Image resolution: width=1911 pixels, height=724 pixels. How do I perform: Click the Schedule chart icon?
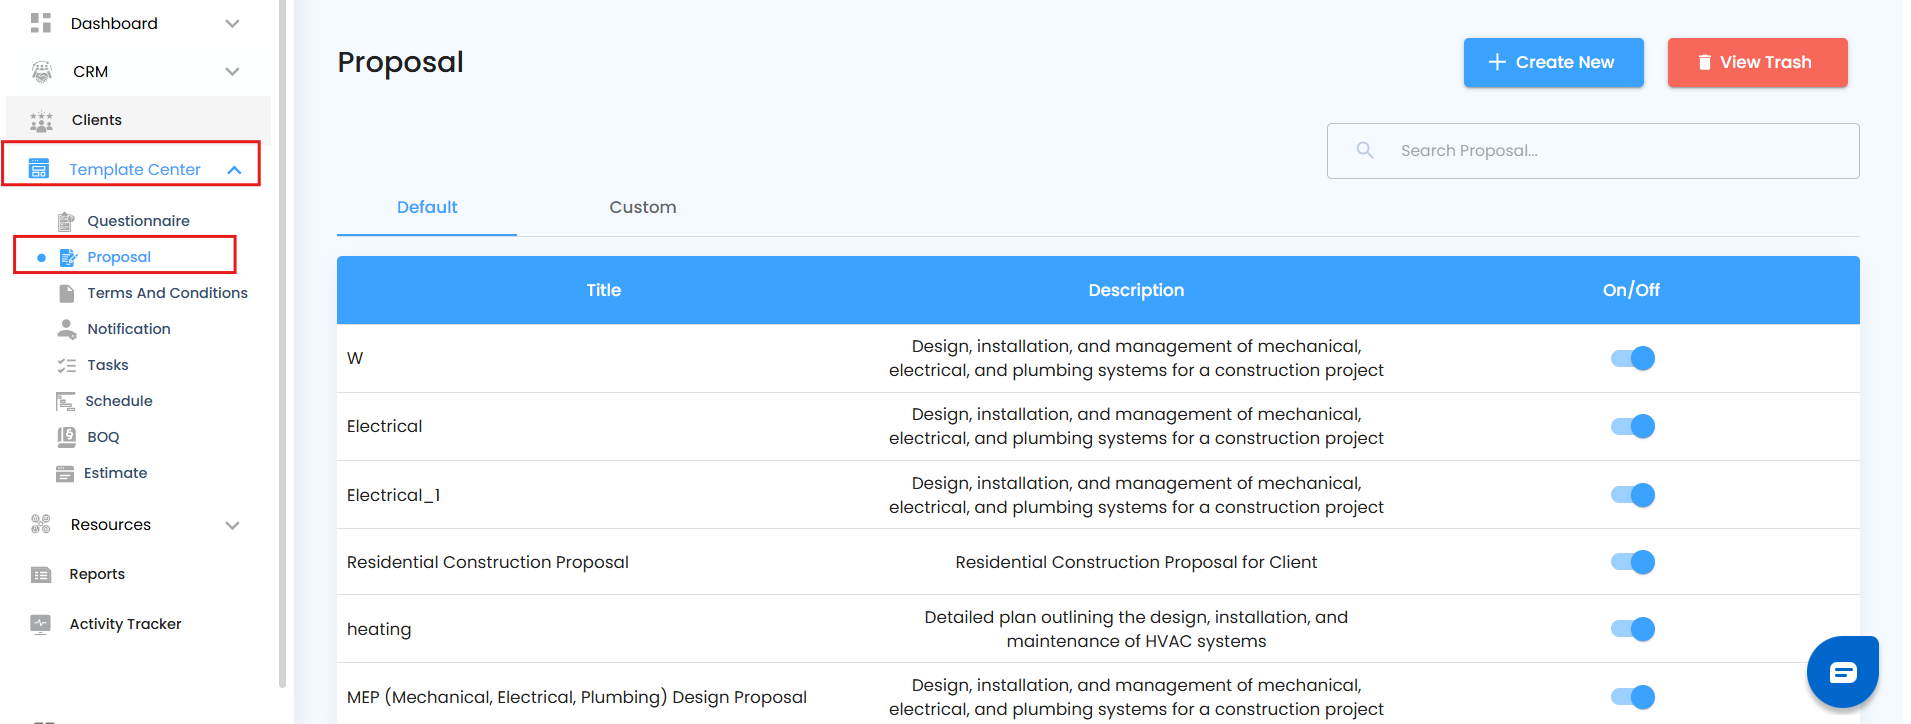click(x=66, y=401)
